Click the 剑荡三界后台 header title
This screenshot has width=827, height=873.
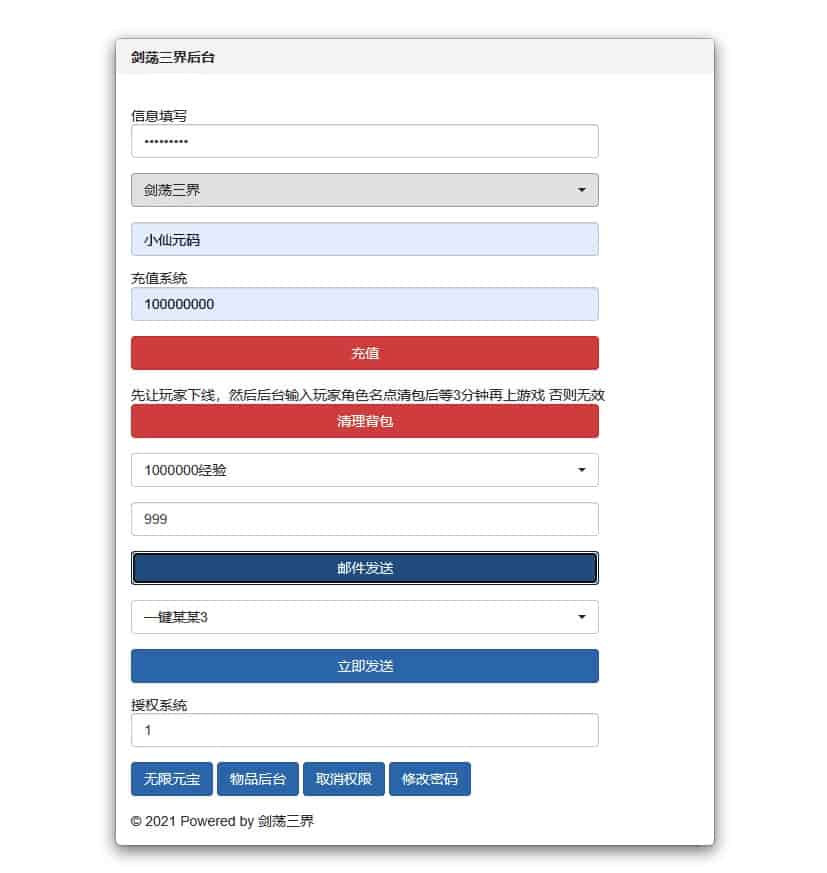point(173,57)
